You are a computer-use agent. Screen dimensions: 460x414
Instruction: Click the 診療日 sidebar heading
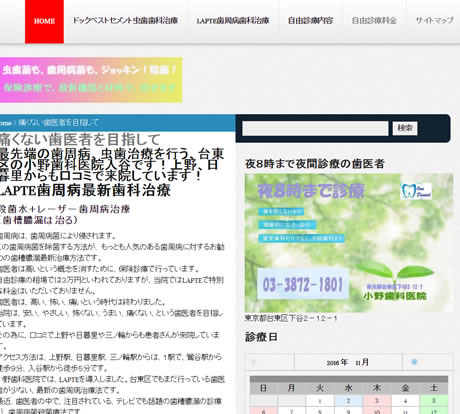(261, 337)
